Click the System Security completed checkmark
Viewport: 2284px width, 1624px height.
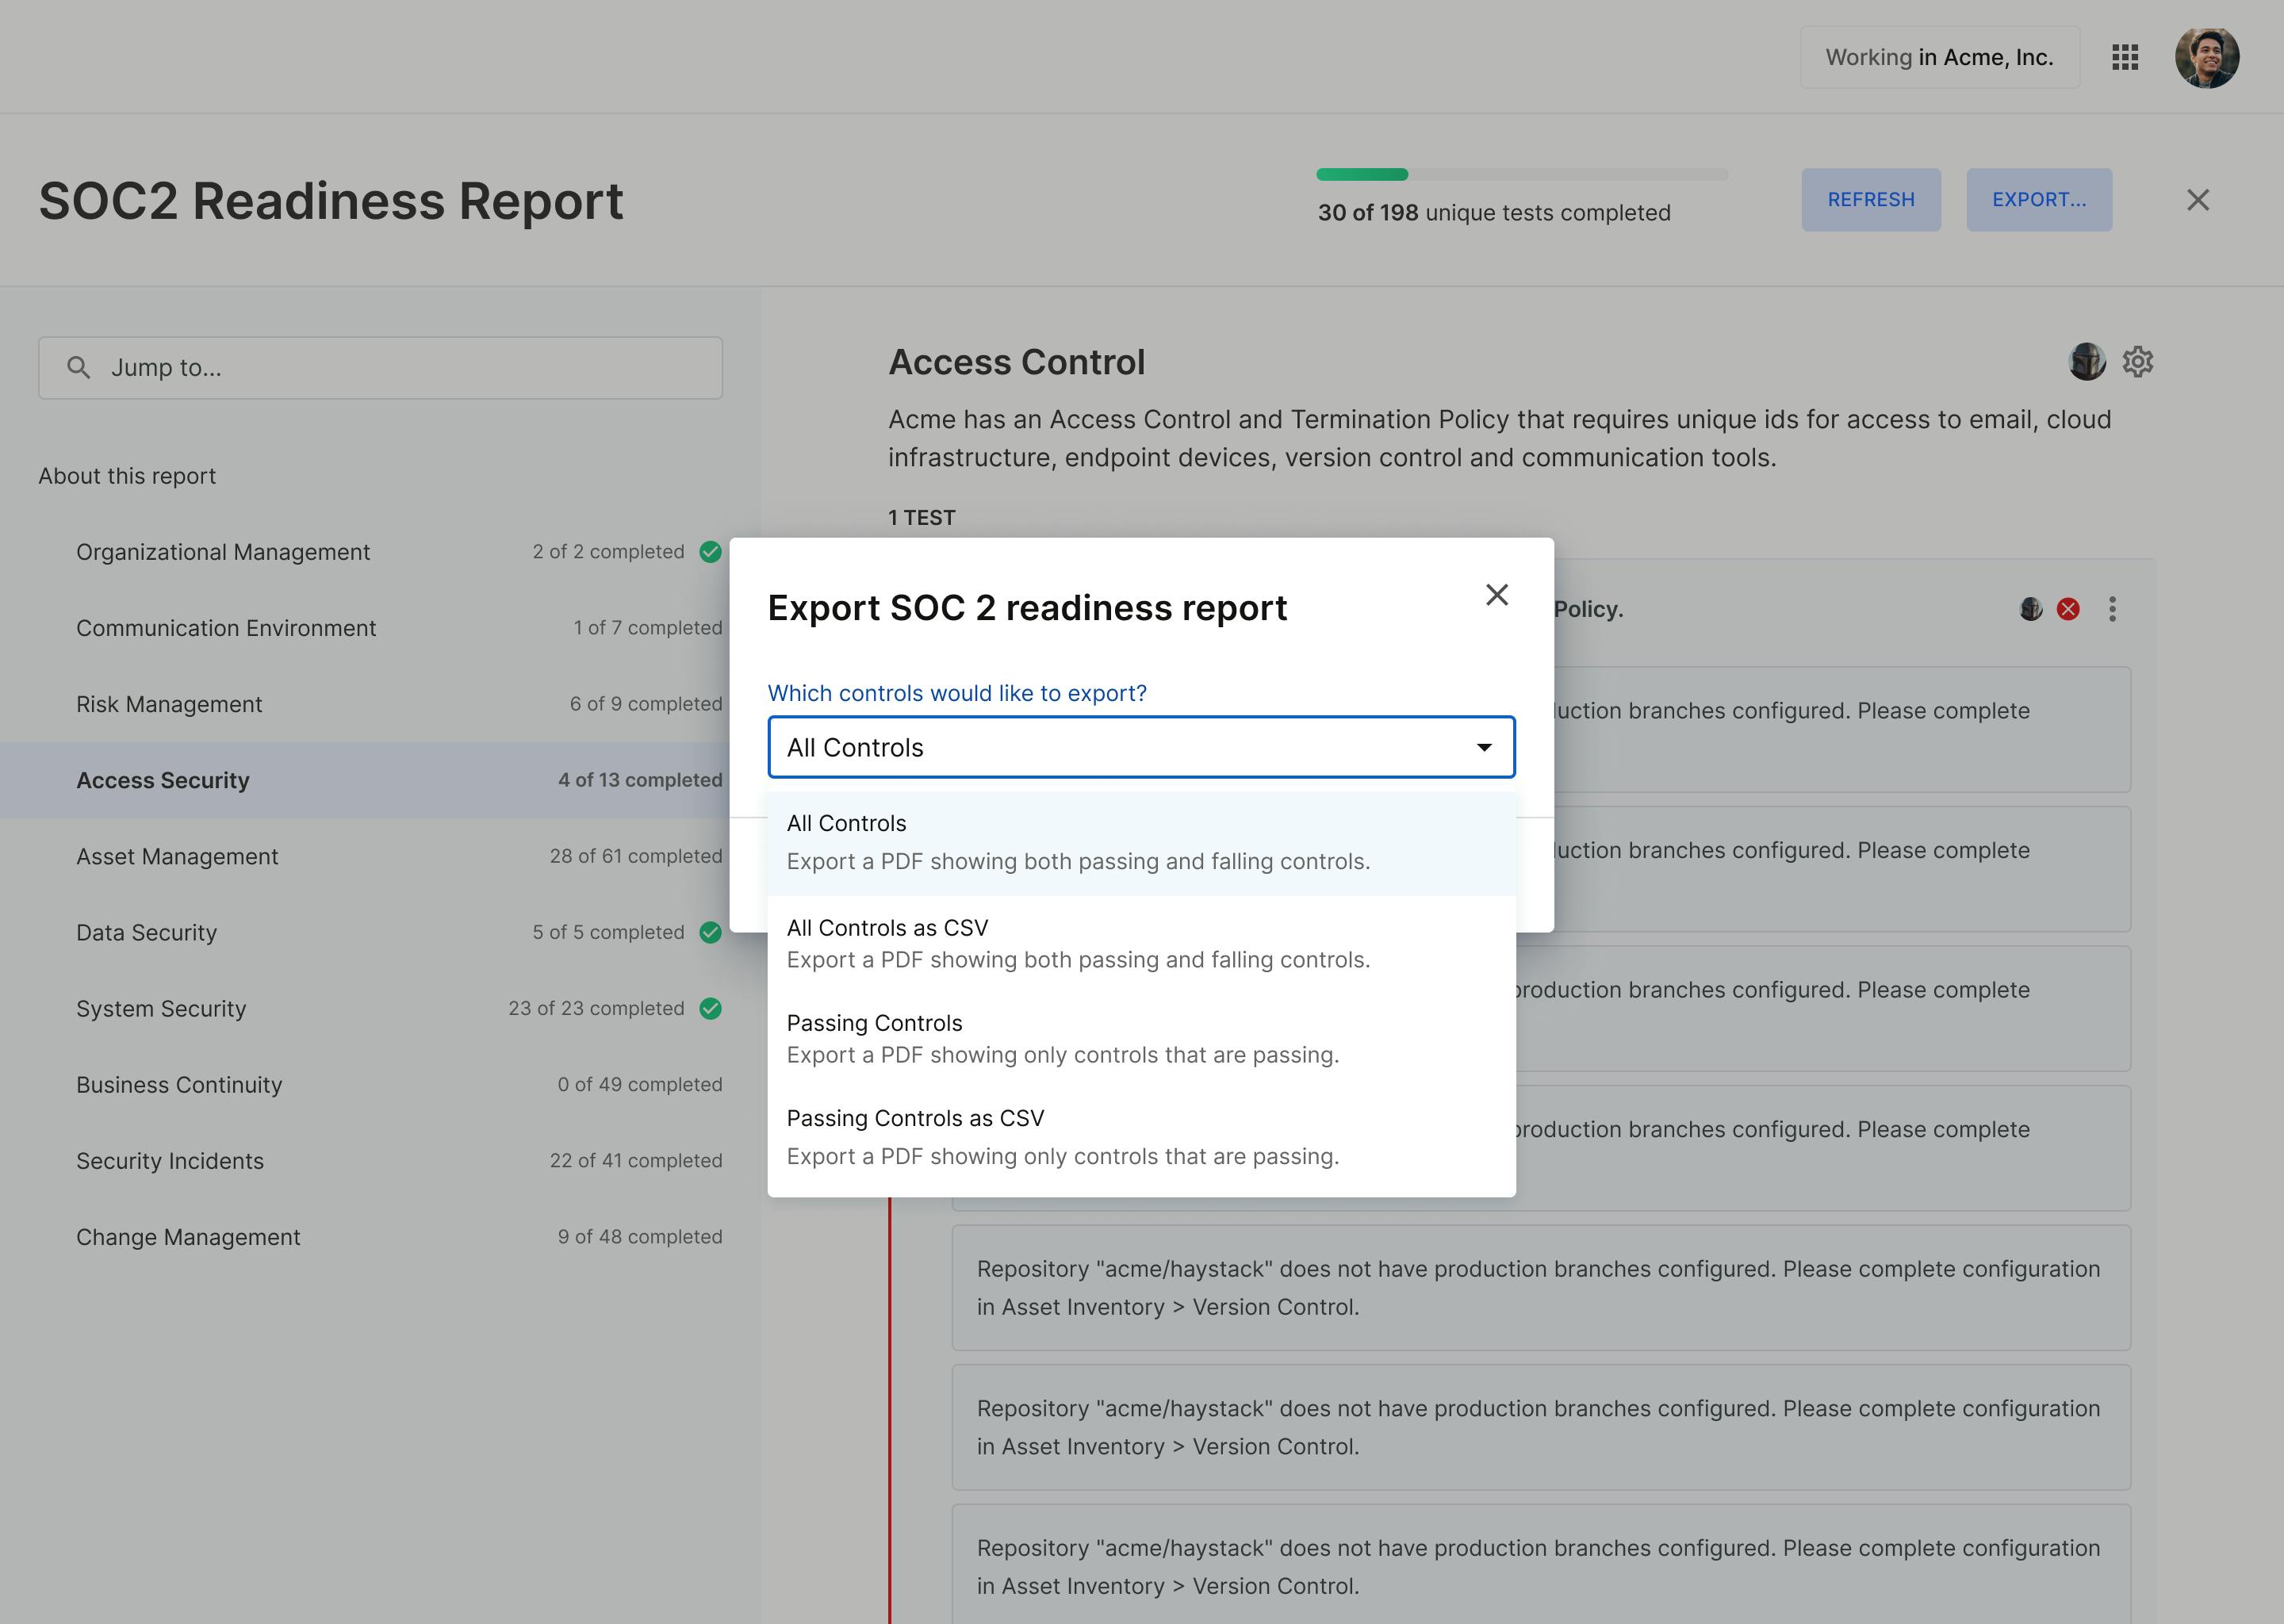pos(710,1008)
